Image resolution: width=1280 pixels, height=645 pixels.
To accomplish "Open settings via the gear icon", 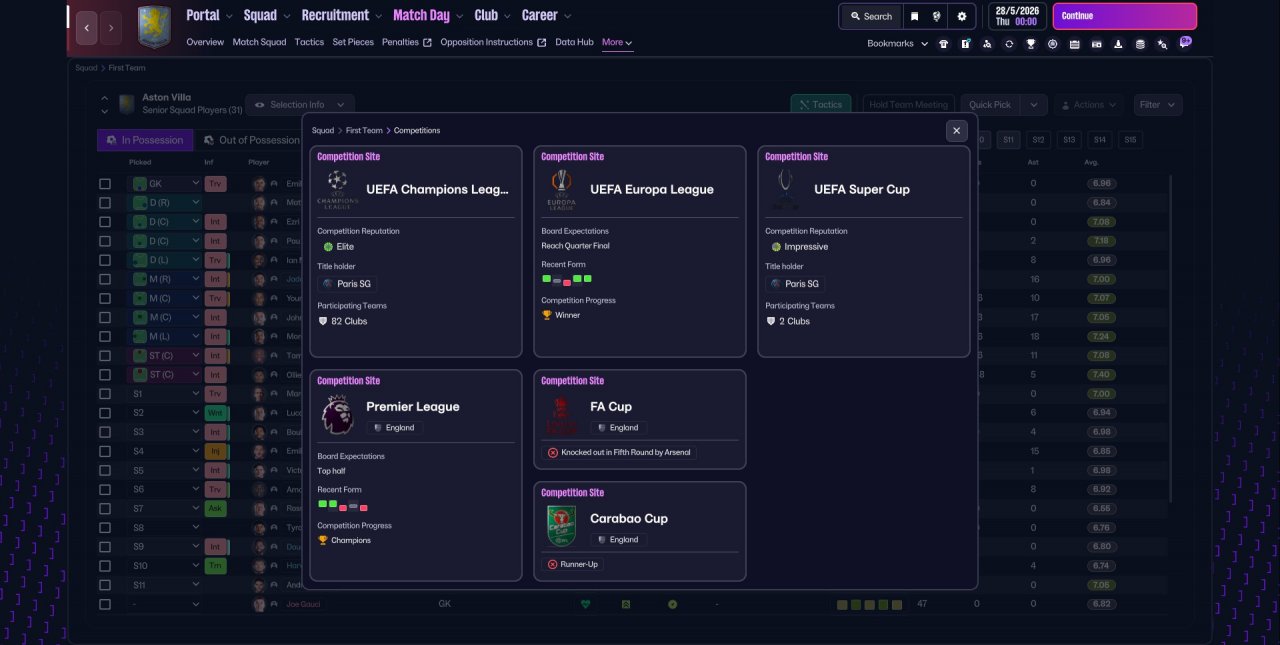I will [x=962, y=16].
